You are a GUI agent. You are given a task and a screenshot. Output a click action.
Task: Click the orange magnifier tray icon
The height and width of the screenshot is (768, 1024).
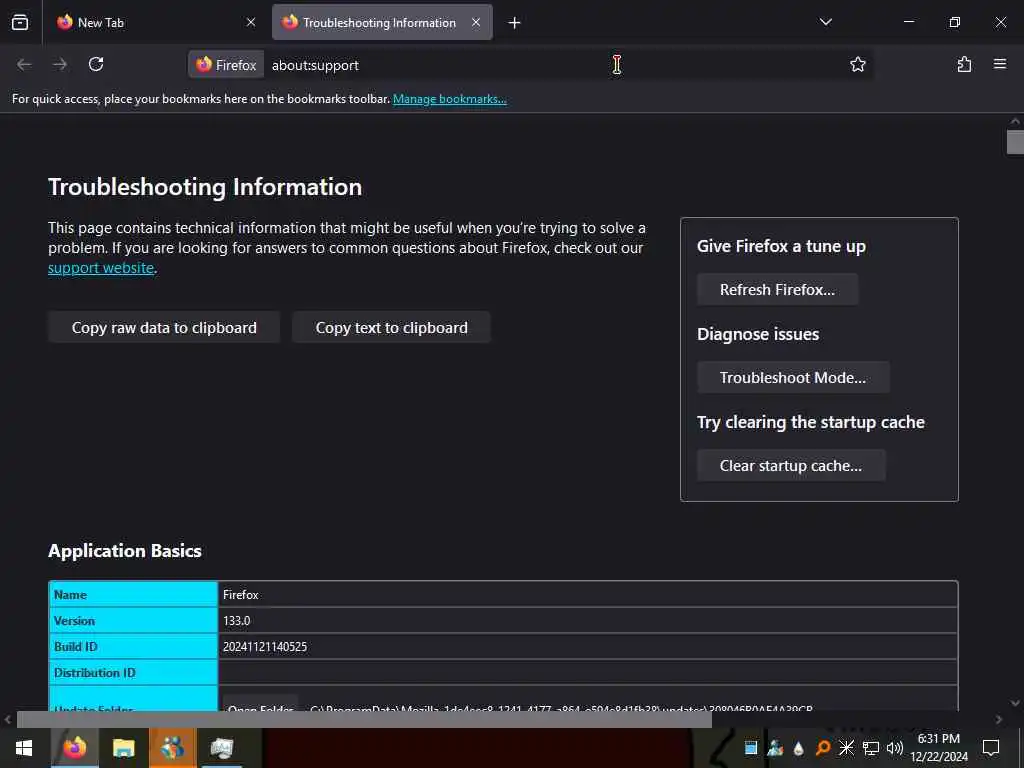tap(823, 748)
